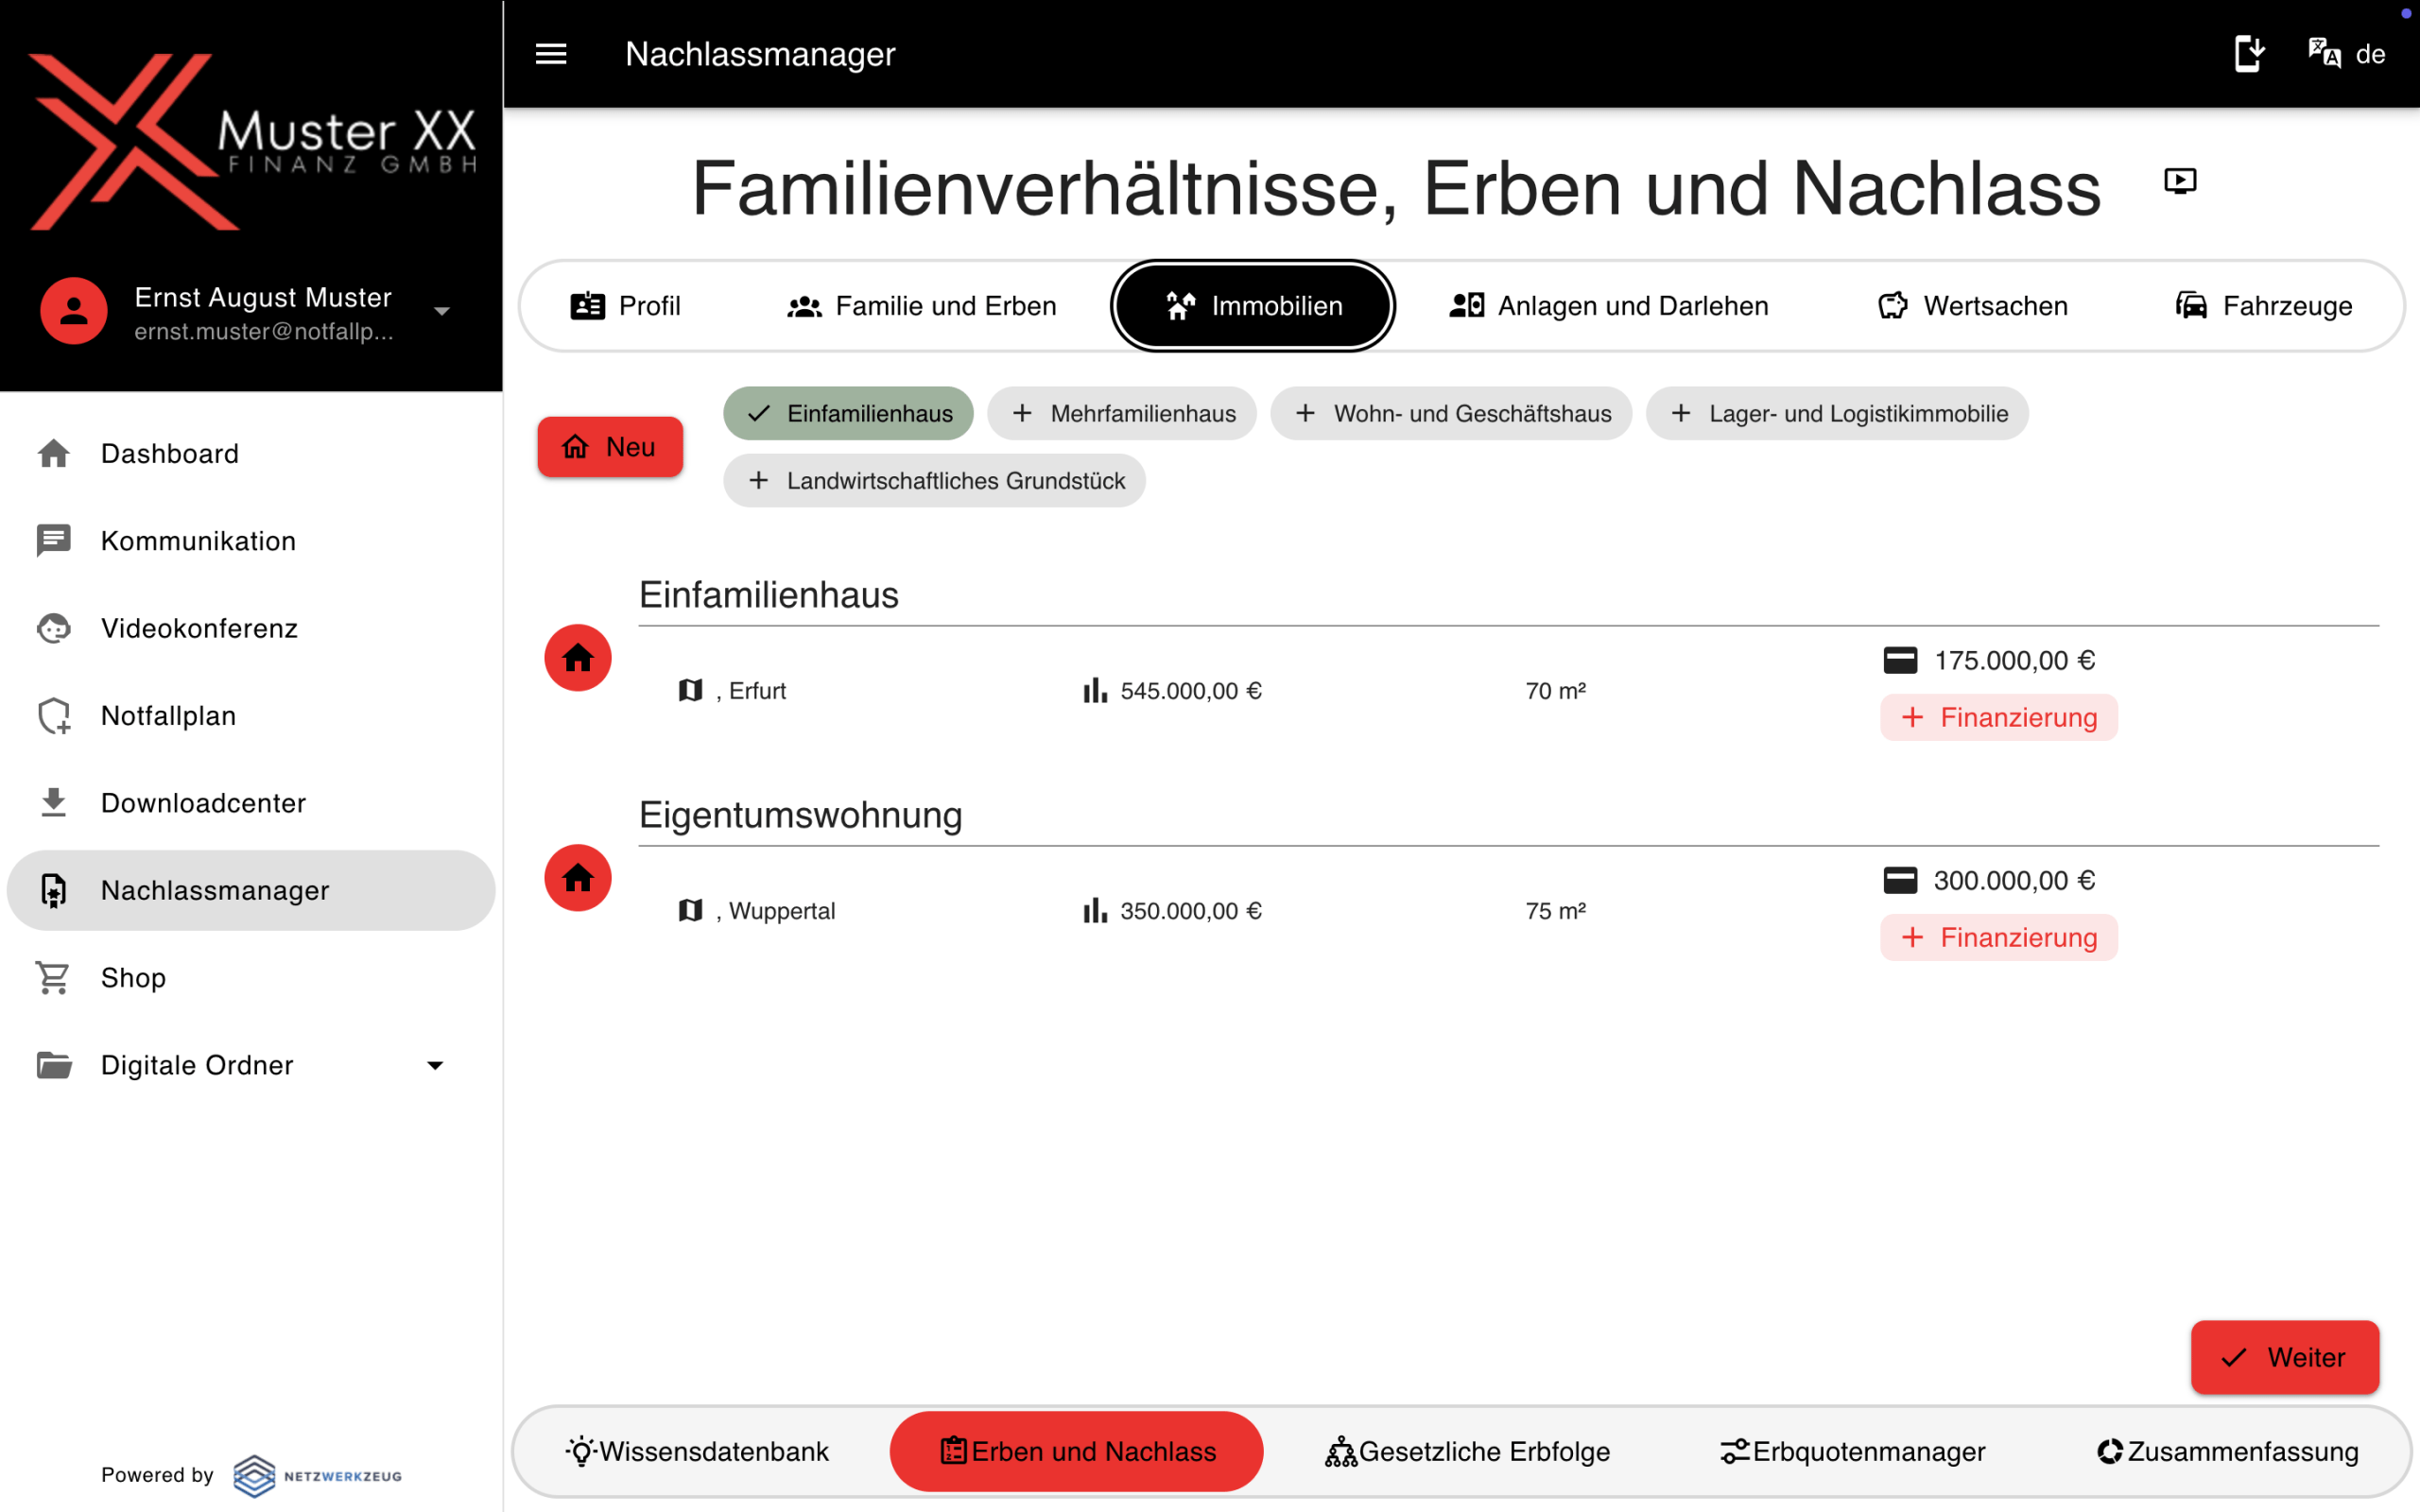Open the Fahrzeuge tab

coord(2264,306)
